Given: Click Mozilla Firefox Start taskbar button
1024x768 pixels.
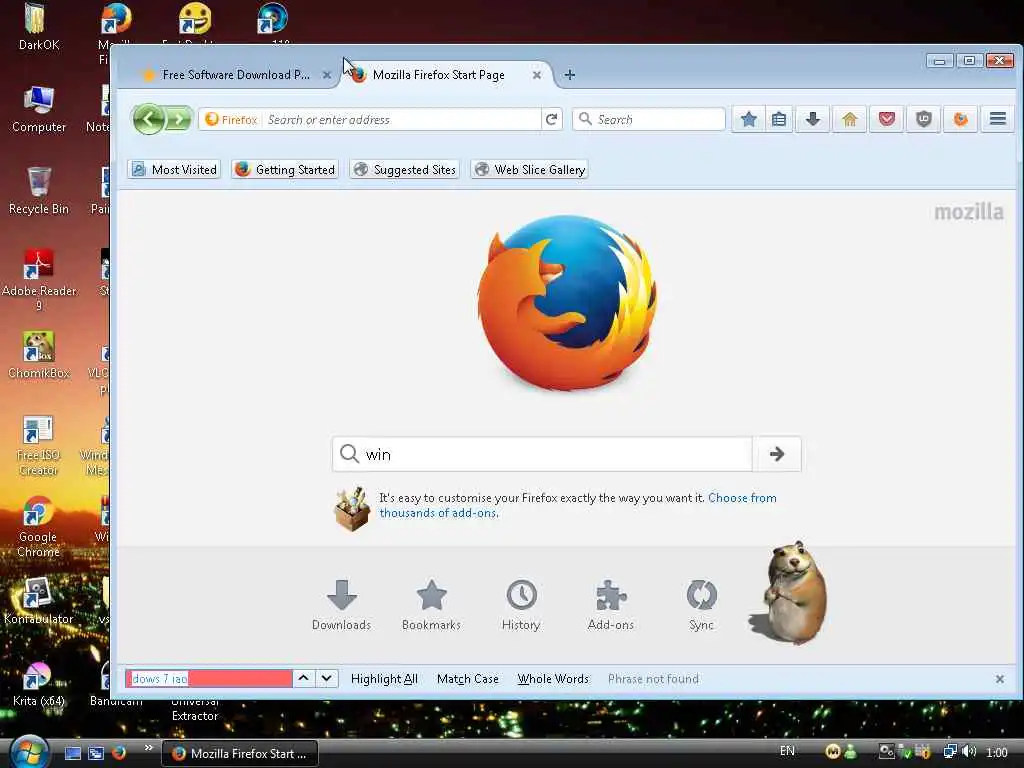Looking at the screenshot, I should pyautogui.click(x=240, y=754).
